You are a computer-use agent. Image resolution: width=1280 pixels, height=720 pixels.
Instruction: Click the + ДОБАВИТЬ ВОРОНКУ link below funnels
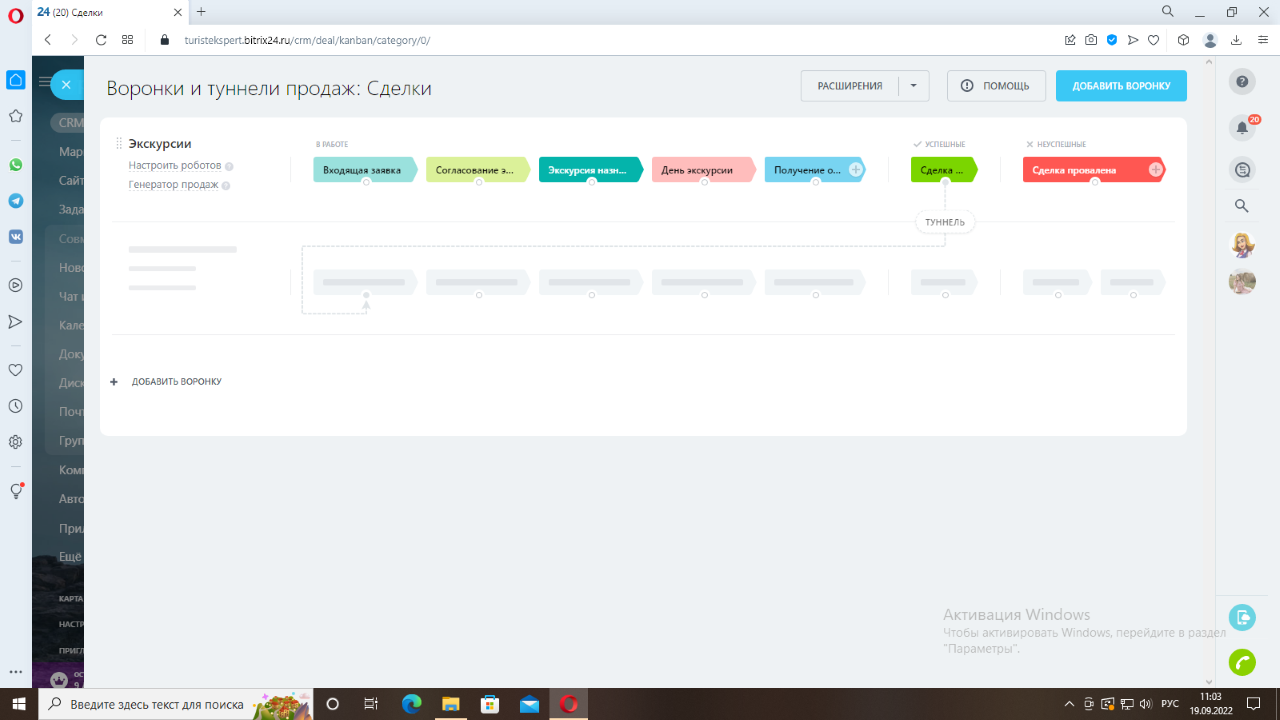pos(166,382)
